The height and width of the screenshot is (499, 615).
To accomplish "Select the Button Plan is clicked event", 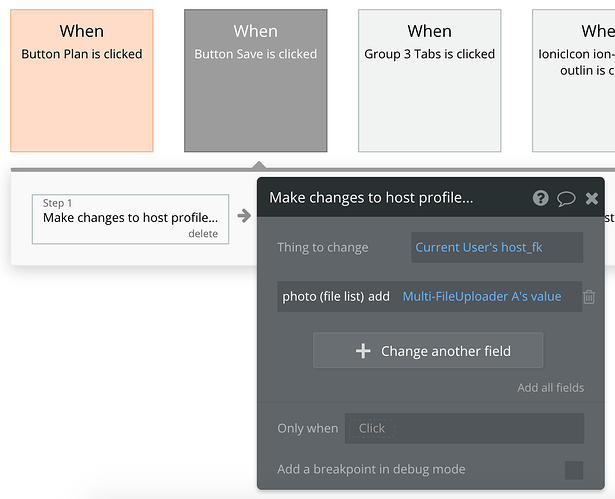I will 82,80.
